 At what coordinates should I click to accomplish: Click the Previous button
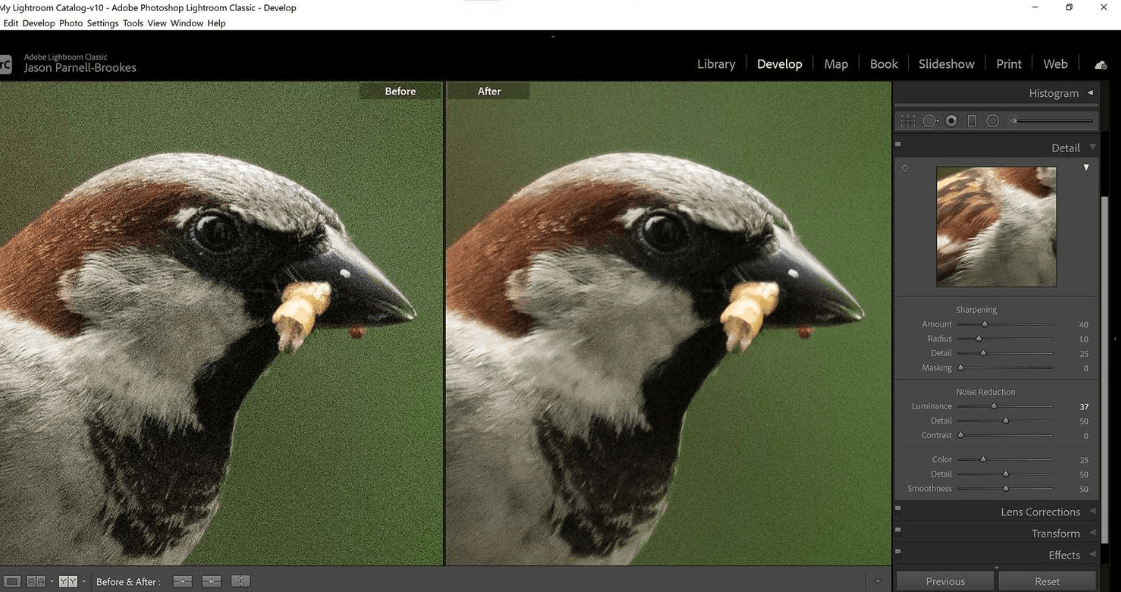click(x=945, y=581)
